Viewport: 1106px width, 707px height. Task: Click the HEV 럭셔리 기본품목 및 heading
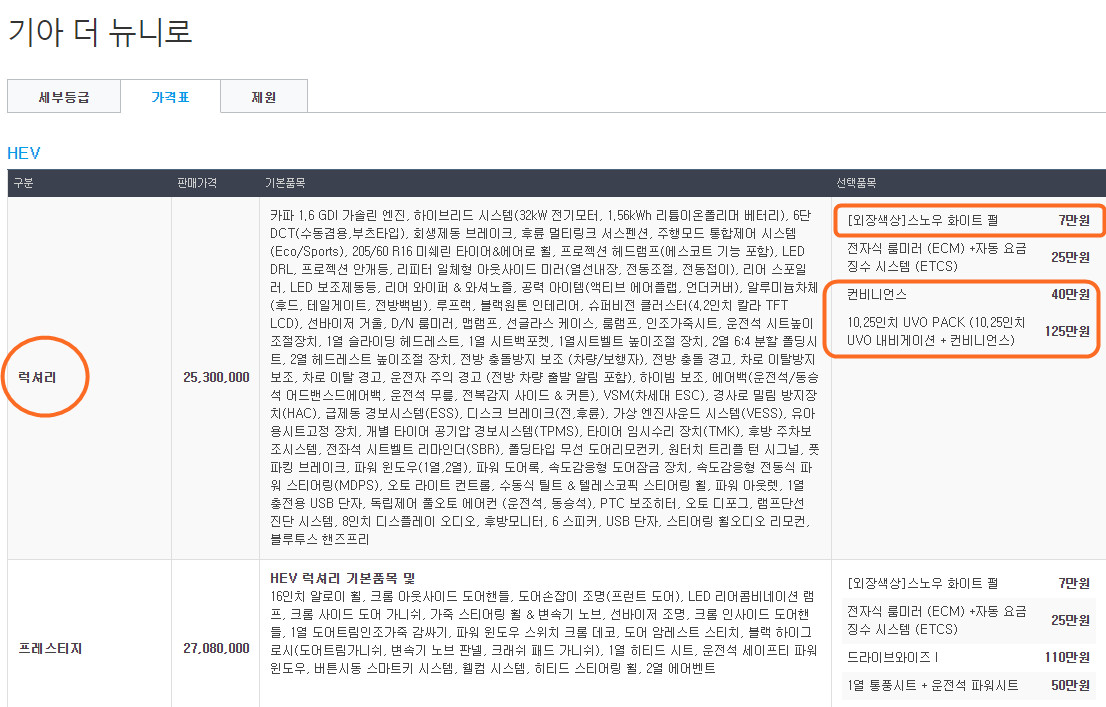[x=343, y=578]
